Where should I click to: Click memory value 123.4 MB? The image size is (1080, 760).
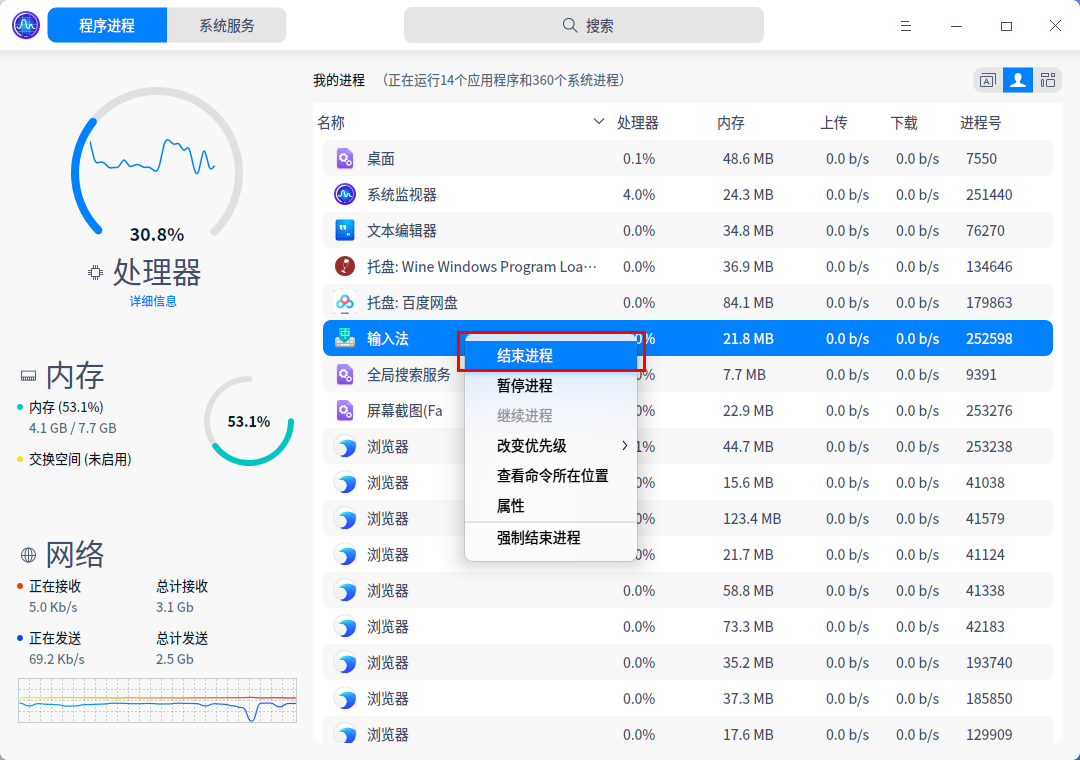pyautogui.click(x=751, y=518)
